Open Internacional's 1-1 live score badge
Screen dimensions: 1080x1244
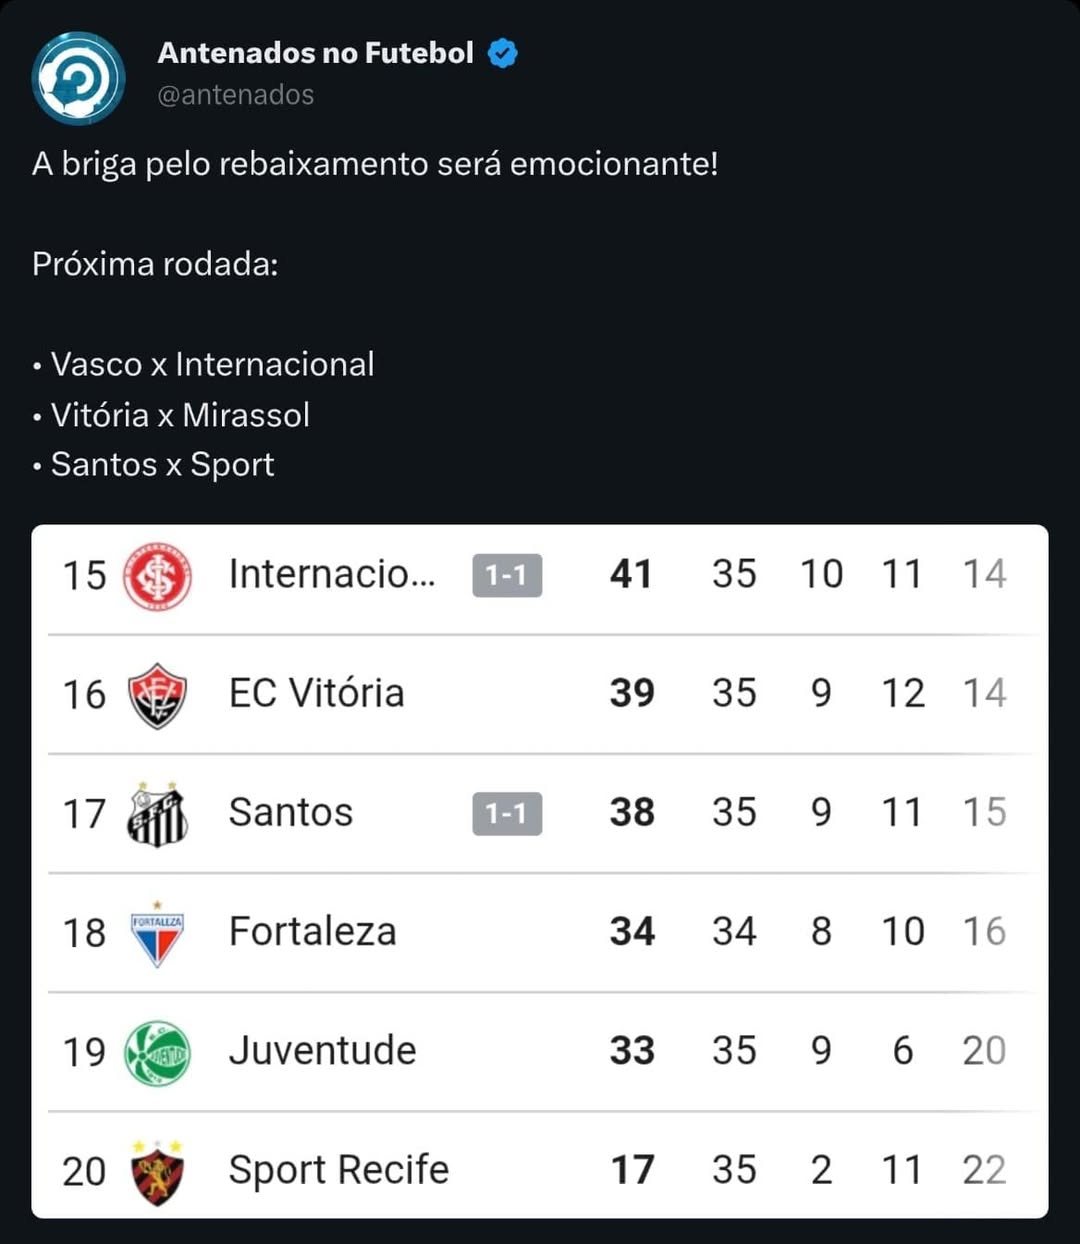(507, 575)
